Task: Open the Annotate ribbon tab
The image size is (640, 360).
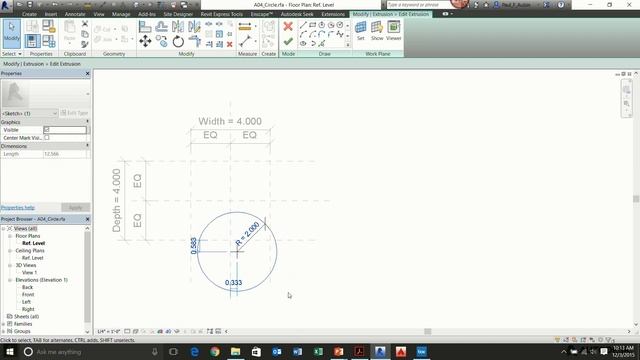Action: [x=75, y=14]
